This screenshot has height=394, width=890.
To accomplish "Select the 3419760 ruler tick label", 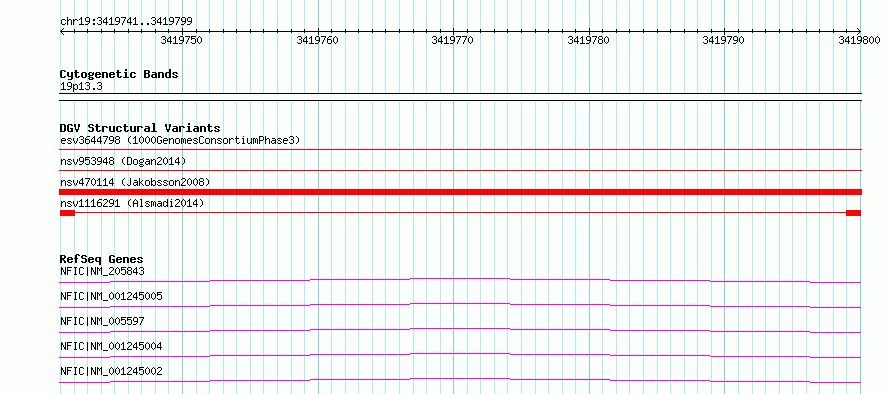I will click(x=317, y=40).
